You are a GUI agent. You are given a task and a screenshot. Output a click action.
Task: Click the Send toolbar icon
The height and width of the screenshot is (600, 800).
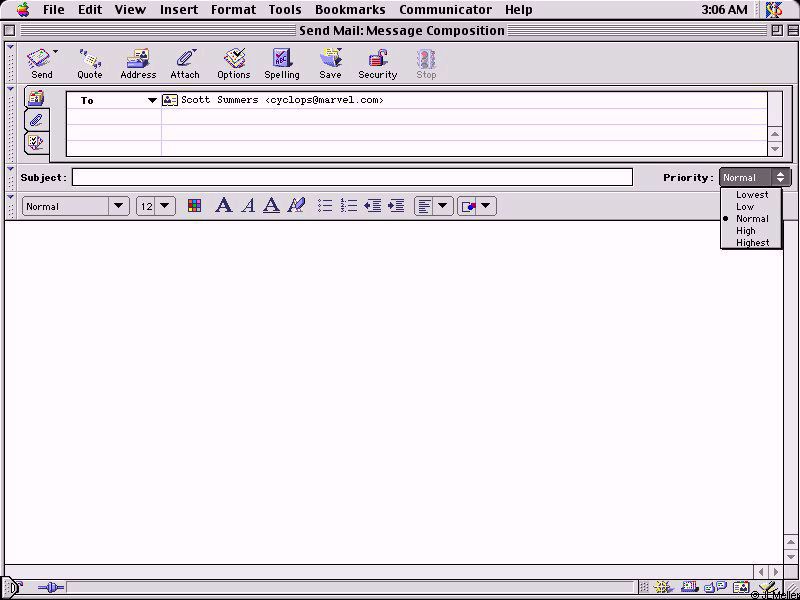[x=41, y=63]
